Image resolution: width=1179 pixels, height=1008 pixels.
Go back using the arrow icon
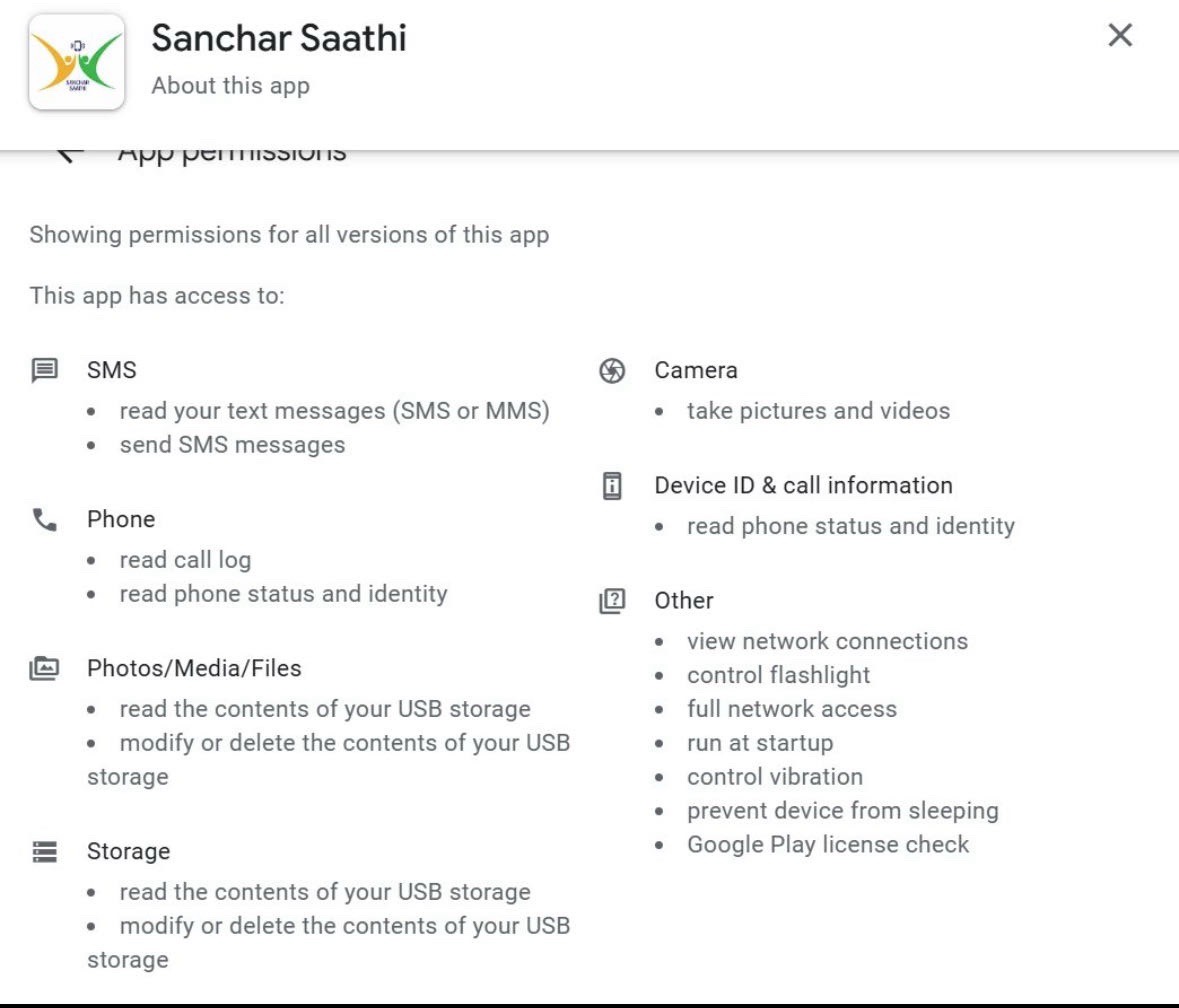point(68,154)
